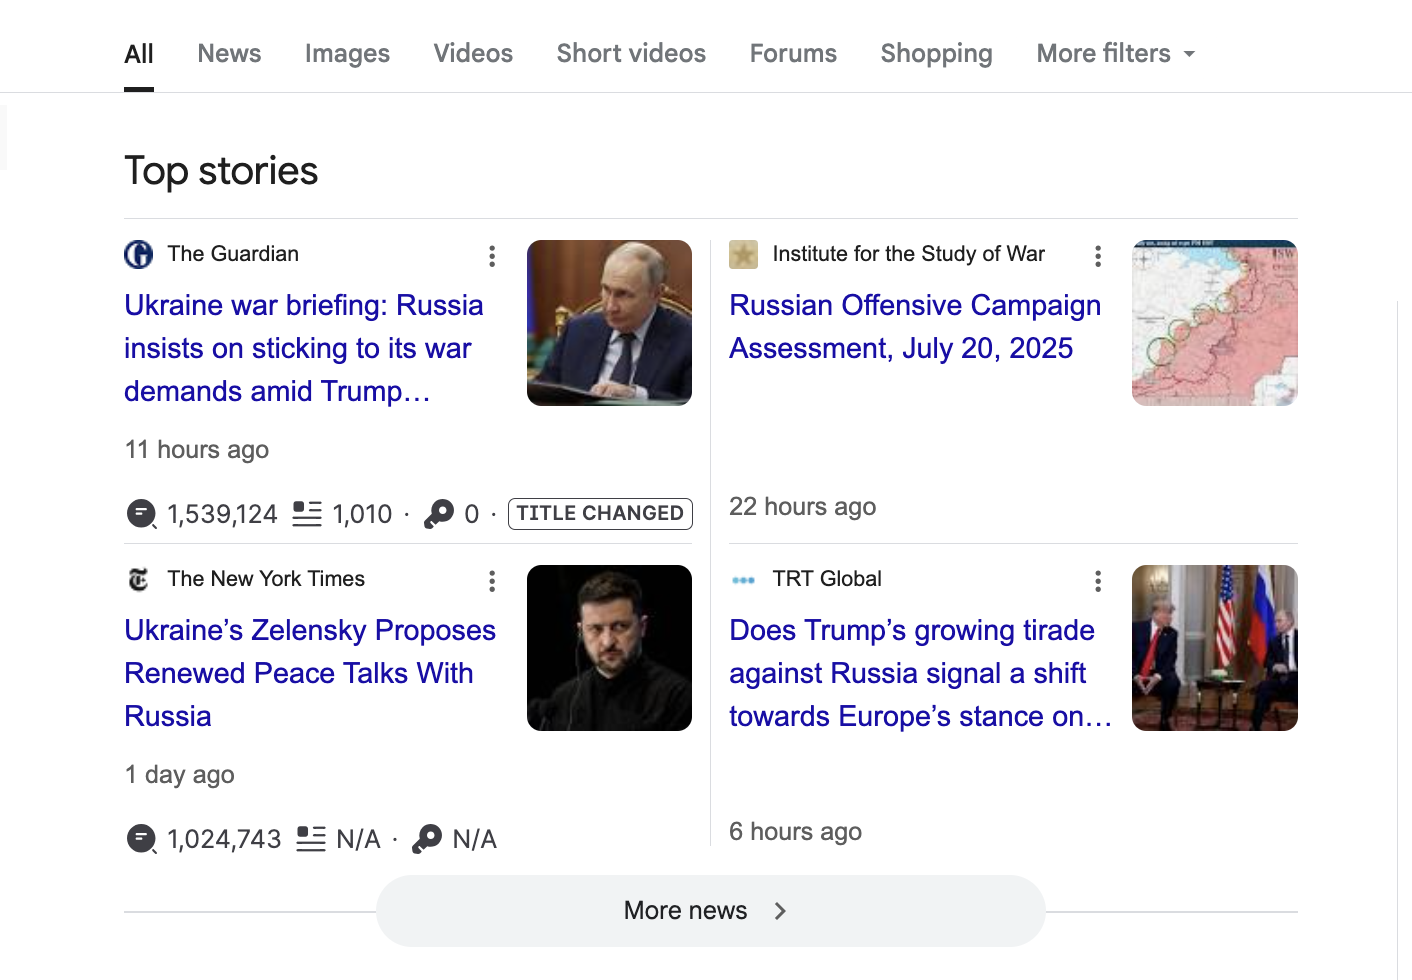
Task: Open three-dot menu for Institute for the Study of War
Action: tap(1097, 256)
